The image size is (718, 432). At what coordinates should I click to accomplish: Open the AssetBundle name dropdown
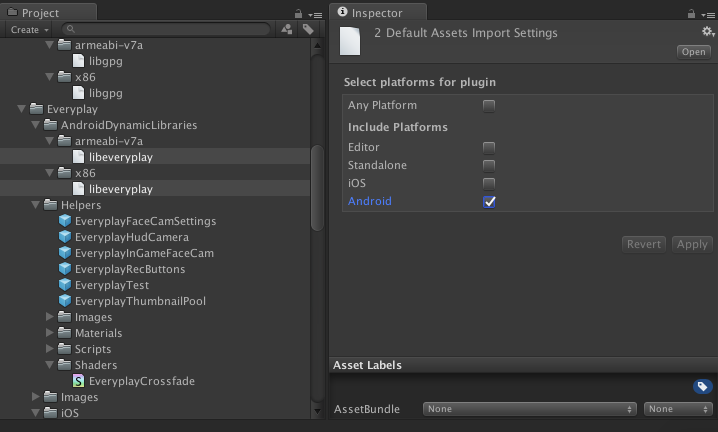pyautogui.click(x=530, y=409)
